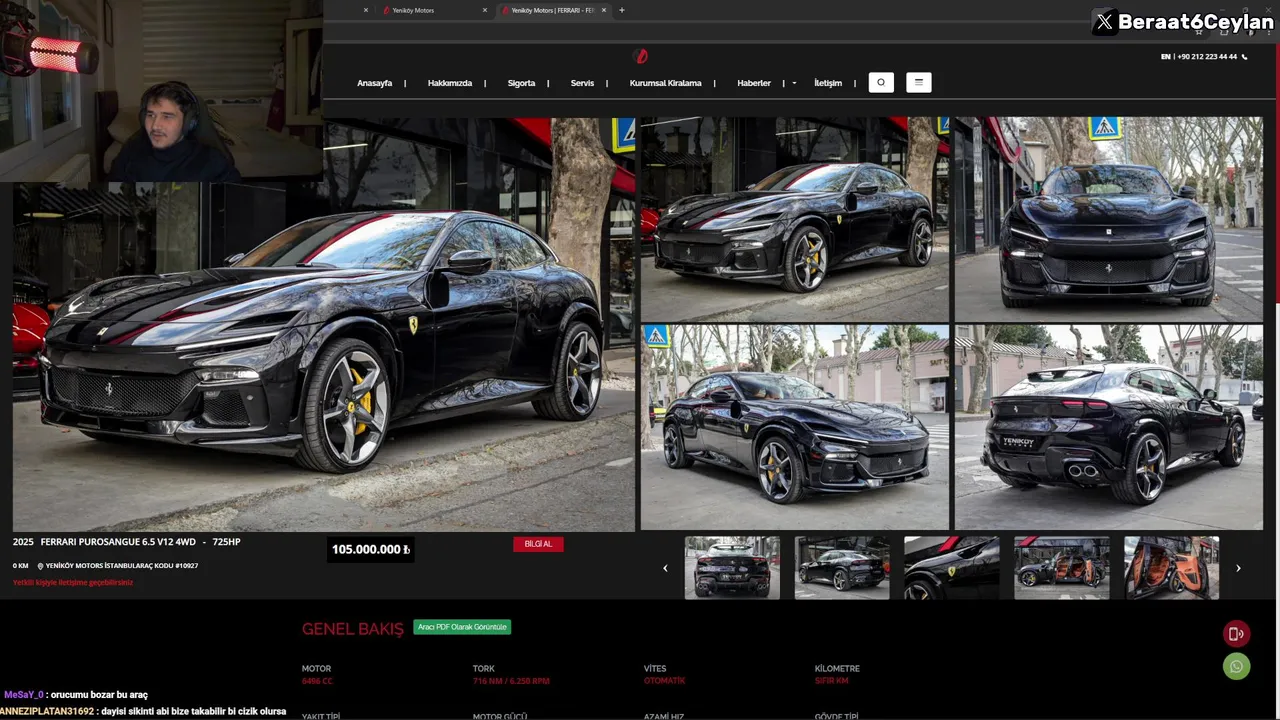Select third strip thumbnail fender badge close-up
This screenshot has width=1280, height=720.
[x=952, y=568]
